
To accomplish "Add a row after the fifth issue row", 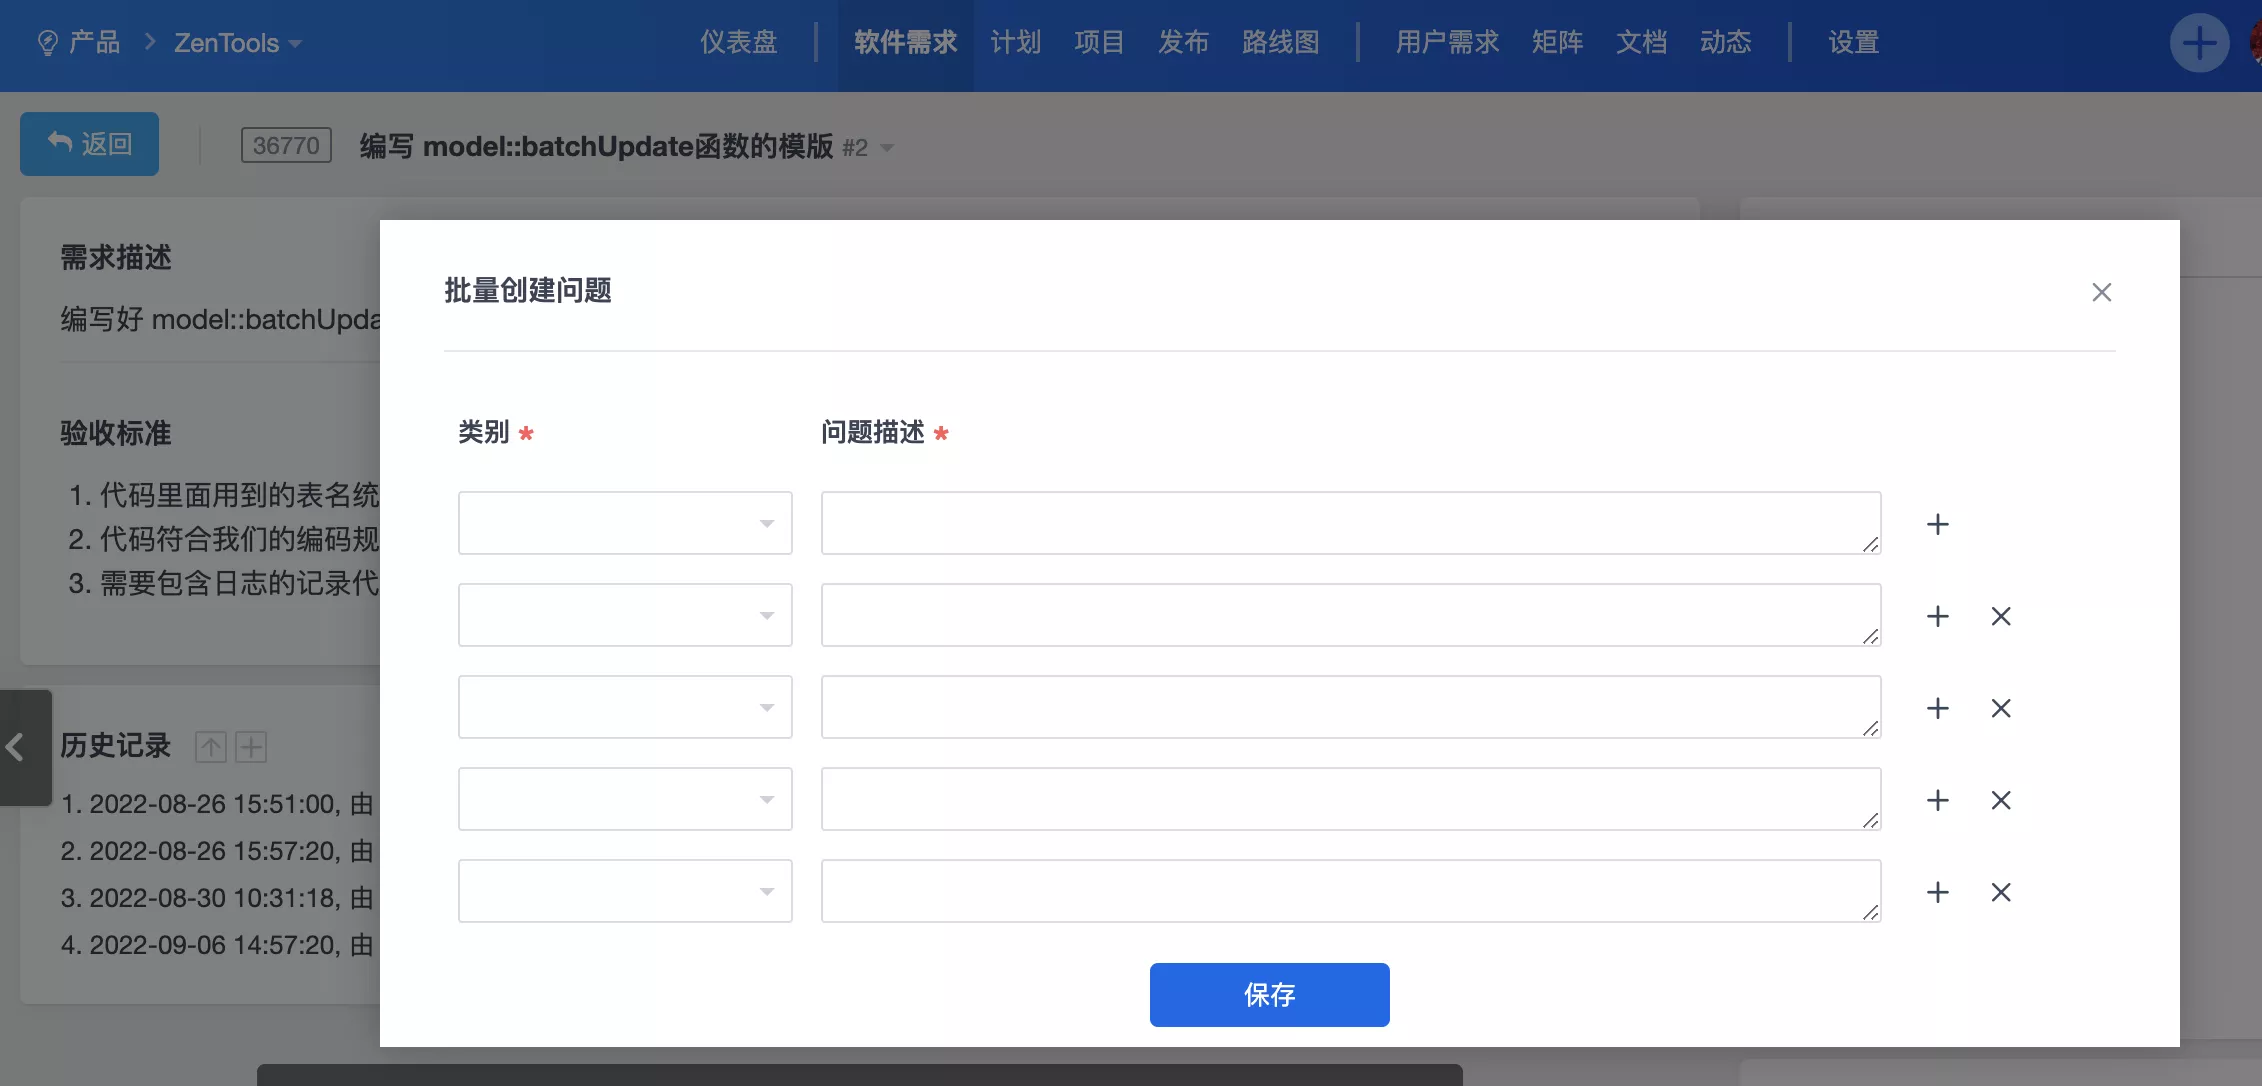I will click(1937, 892).
